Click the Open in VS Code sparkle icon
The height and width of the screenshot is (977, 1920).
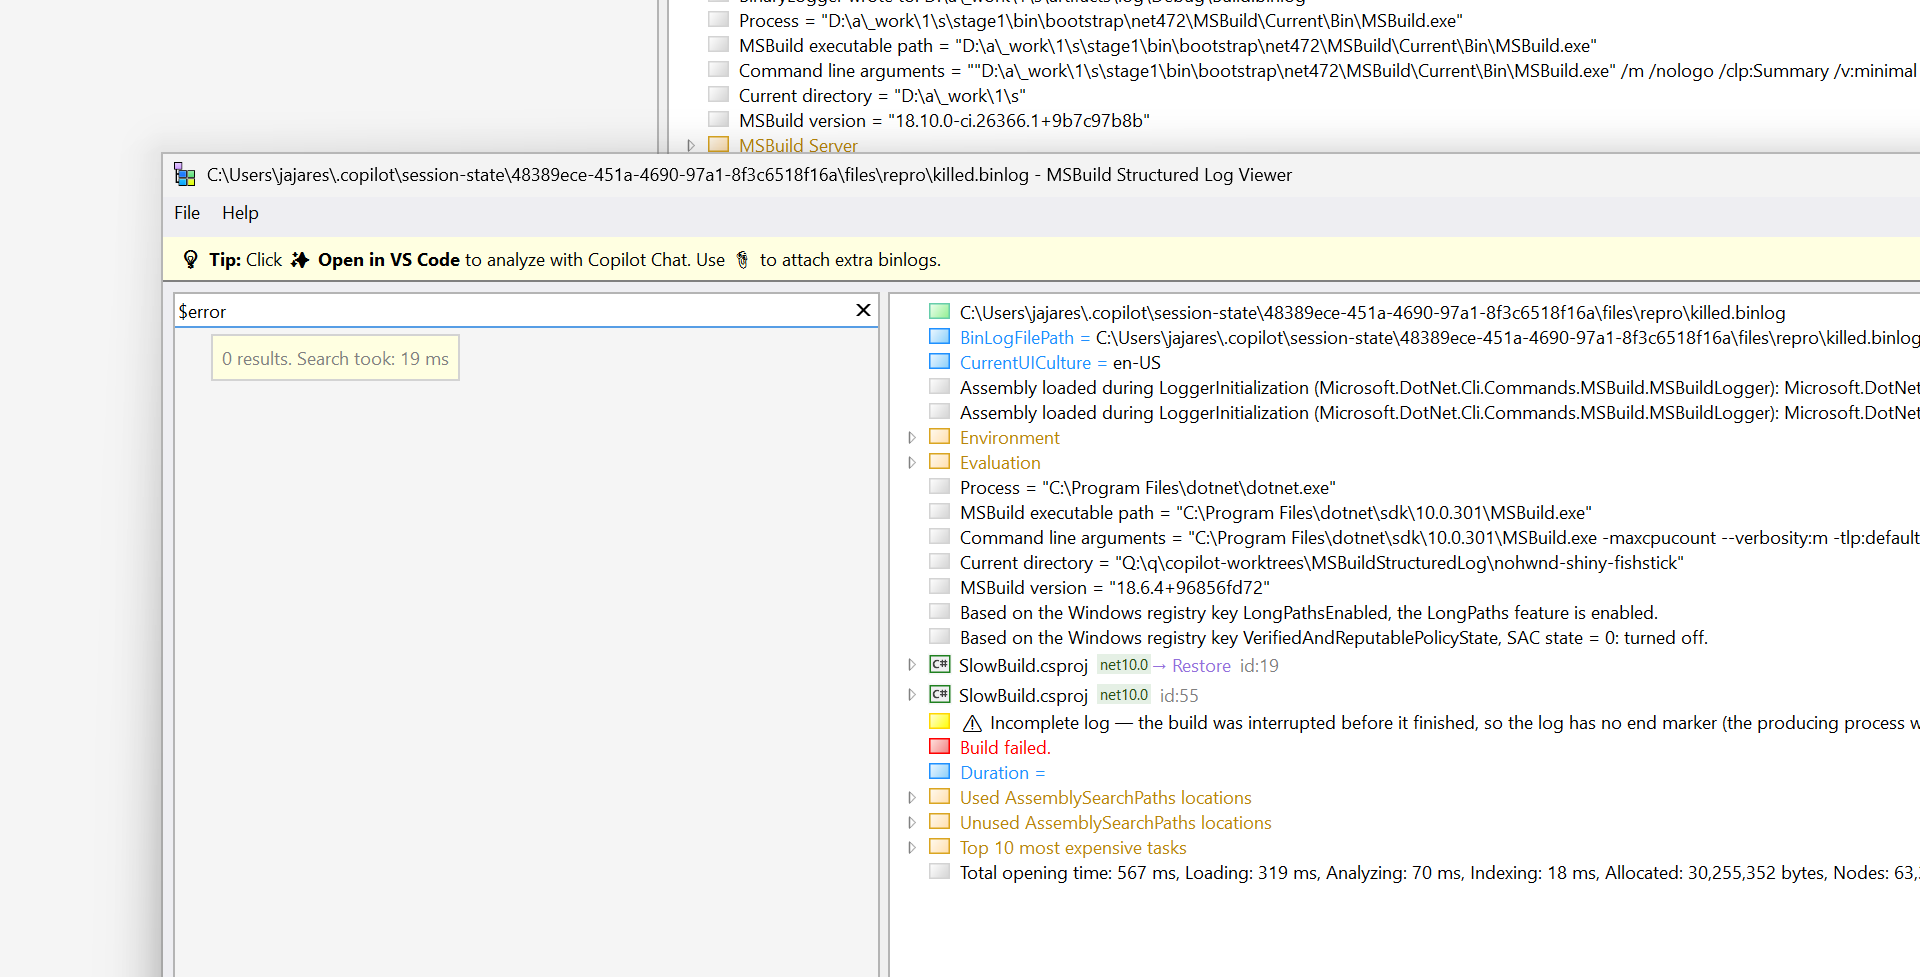300,260
